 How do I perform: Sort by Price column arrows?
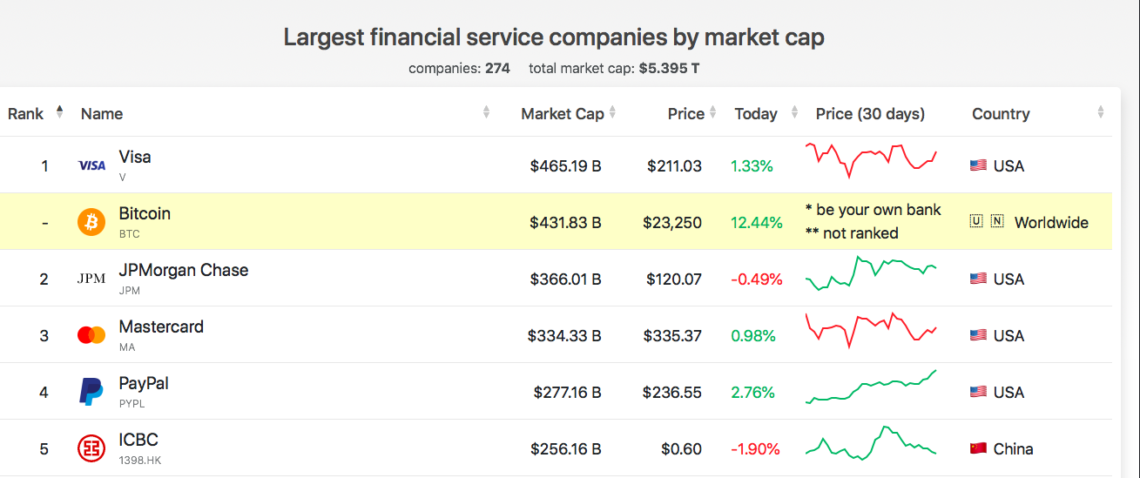tap(713, 113)
